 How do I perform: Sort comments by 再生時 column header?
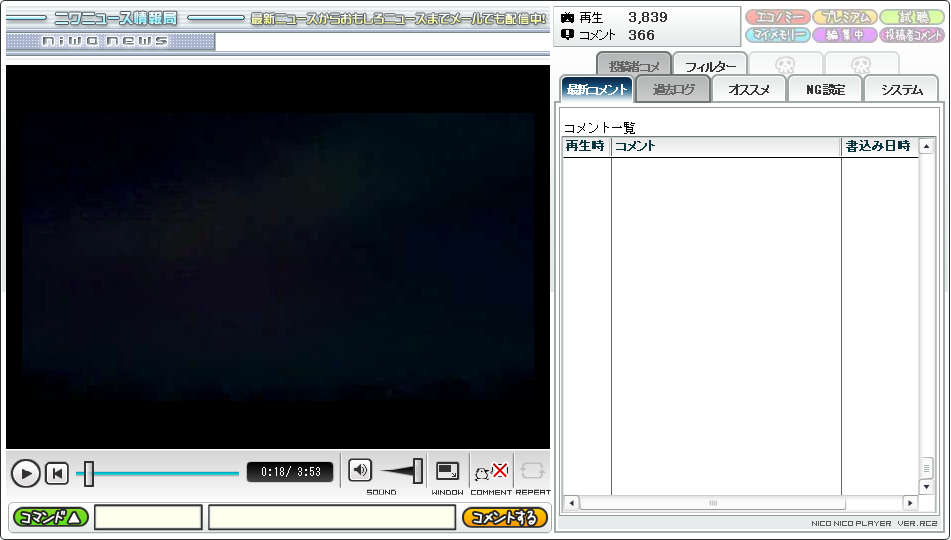pos(586,146)
